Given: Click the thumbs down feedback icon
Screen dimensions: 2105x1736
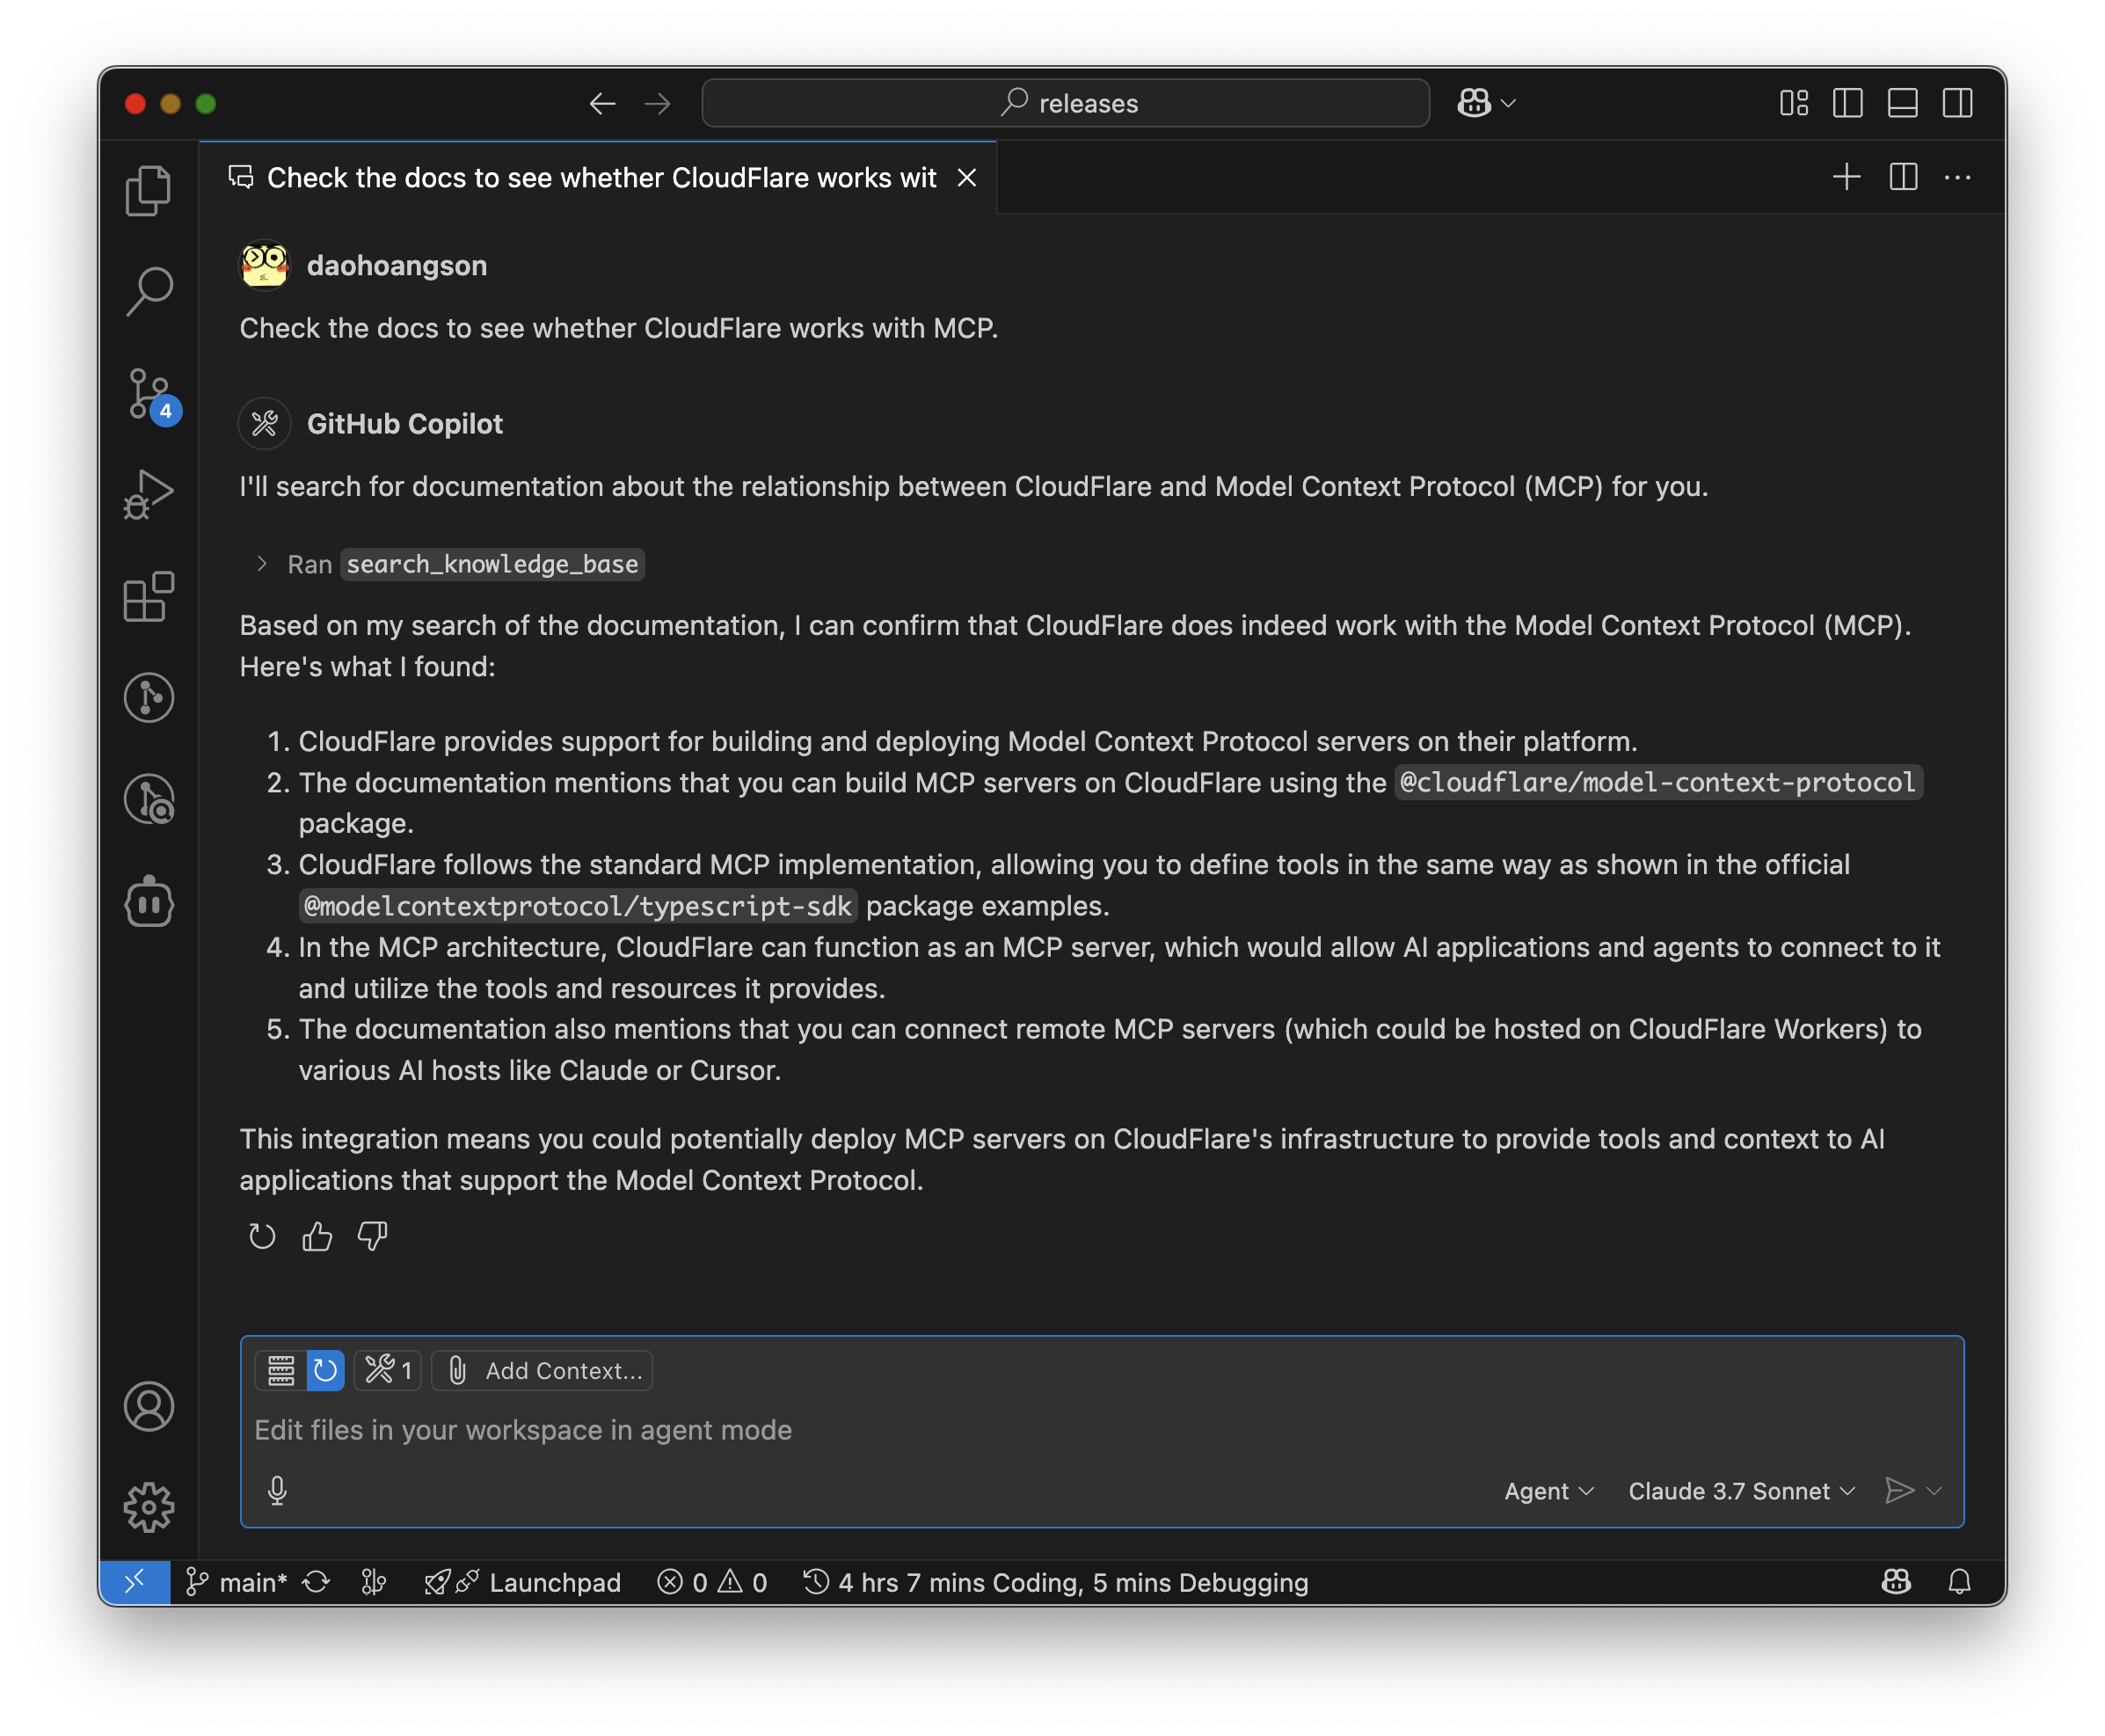Looking at the screenshot, I should [372, 1237].
